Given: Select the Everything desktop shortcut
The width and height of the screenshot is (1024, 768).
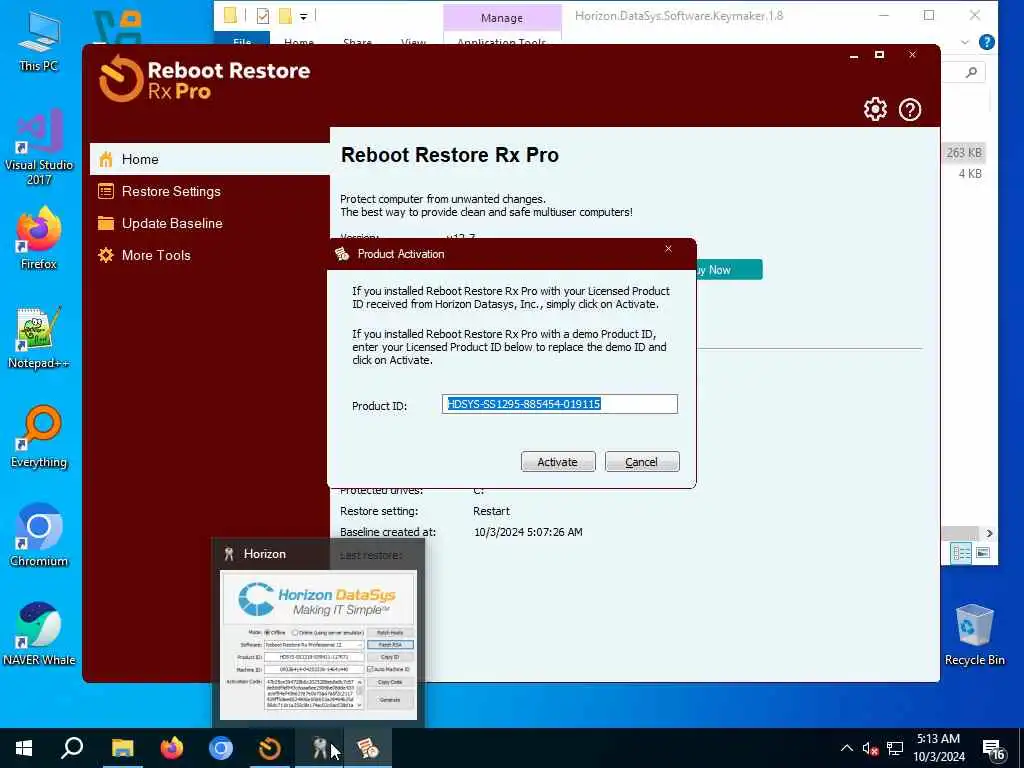Looking at the screenshot, I should (x=39, y=437).
